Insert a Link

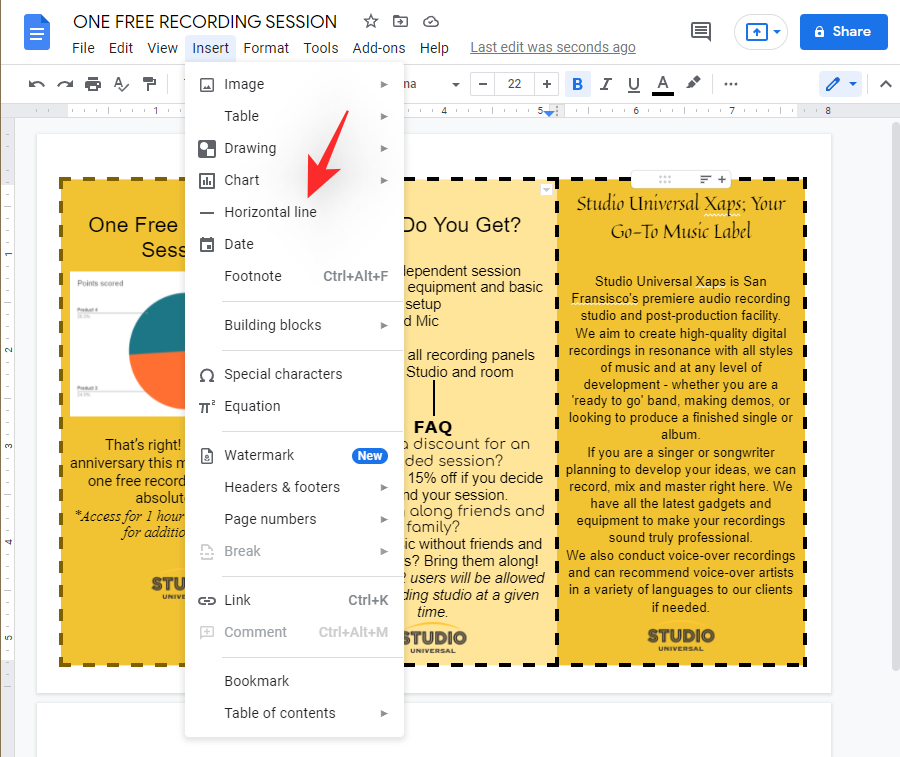[x=294, y=600]
